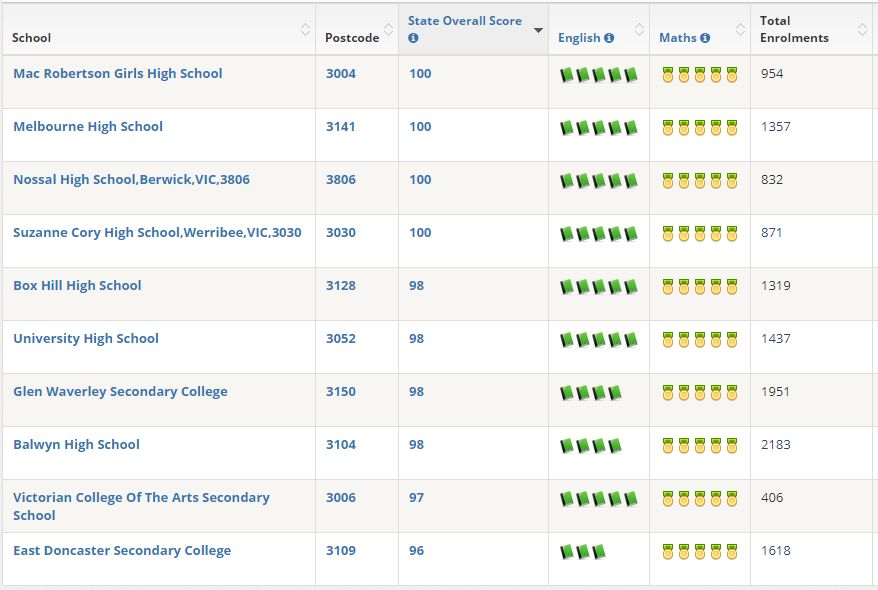Click English book icons for University High
878x590 pixels.
point(599,340)
